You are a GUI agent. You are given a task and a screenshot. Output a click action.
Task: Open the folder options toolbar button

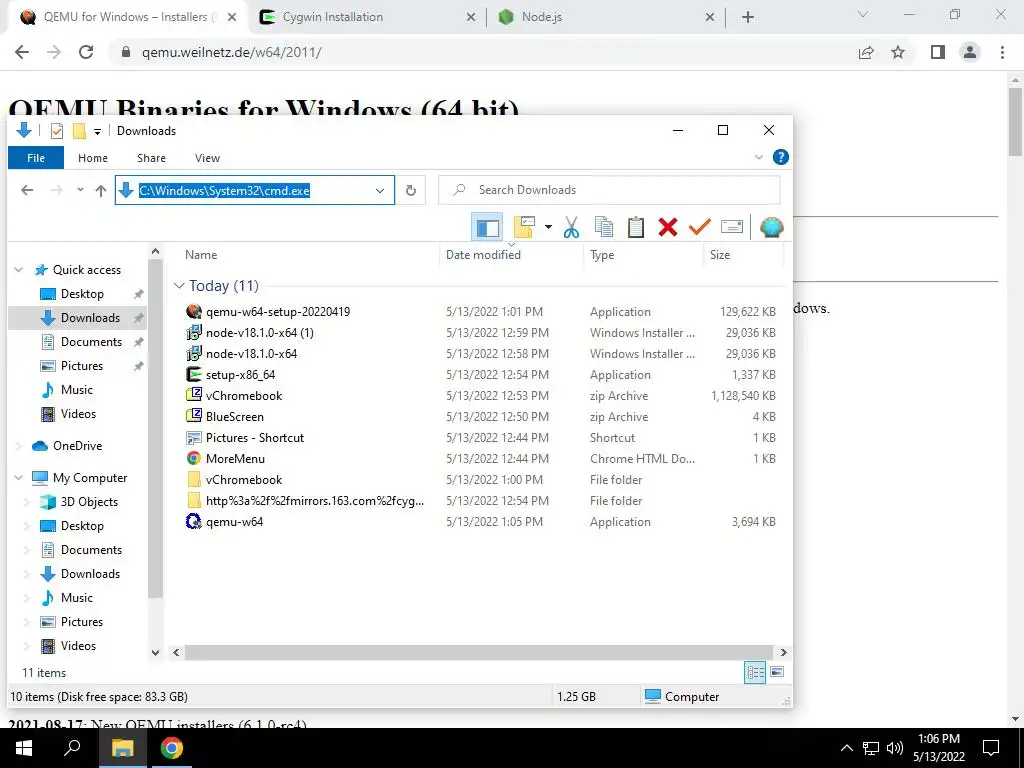[x=524, y=227]
